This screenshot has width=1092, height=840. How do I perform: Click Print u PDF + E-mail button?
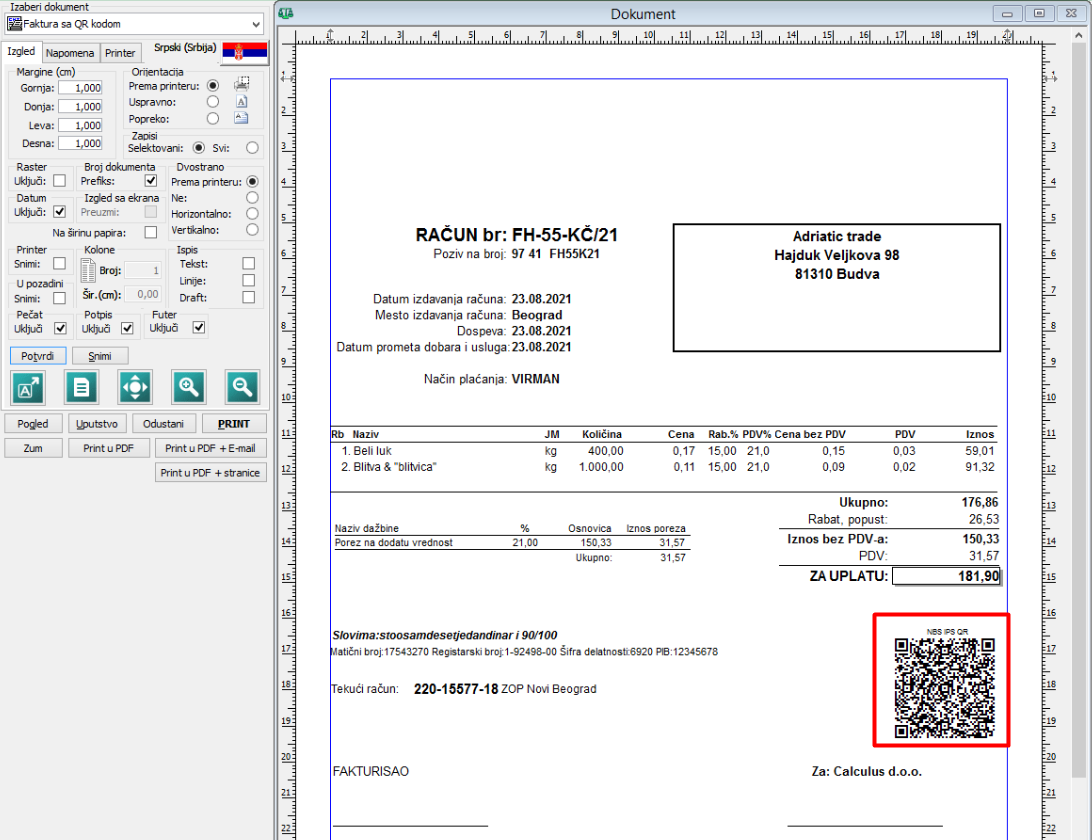point(210,448)
